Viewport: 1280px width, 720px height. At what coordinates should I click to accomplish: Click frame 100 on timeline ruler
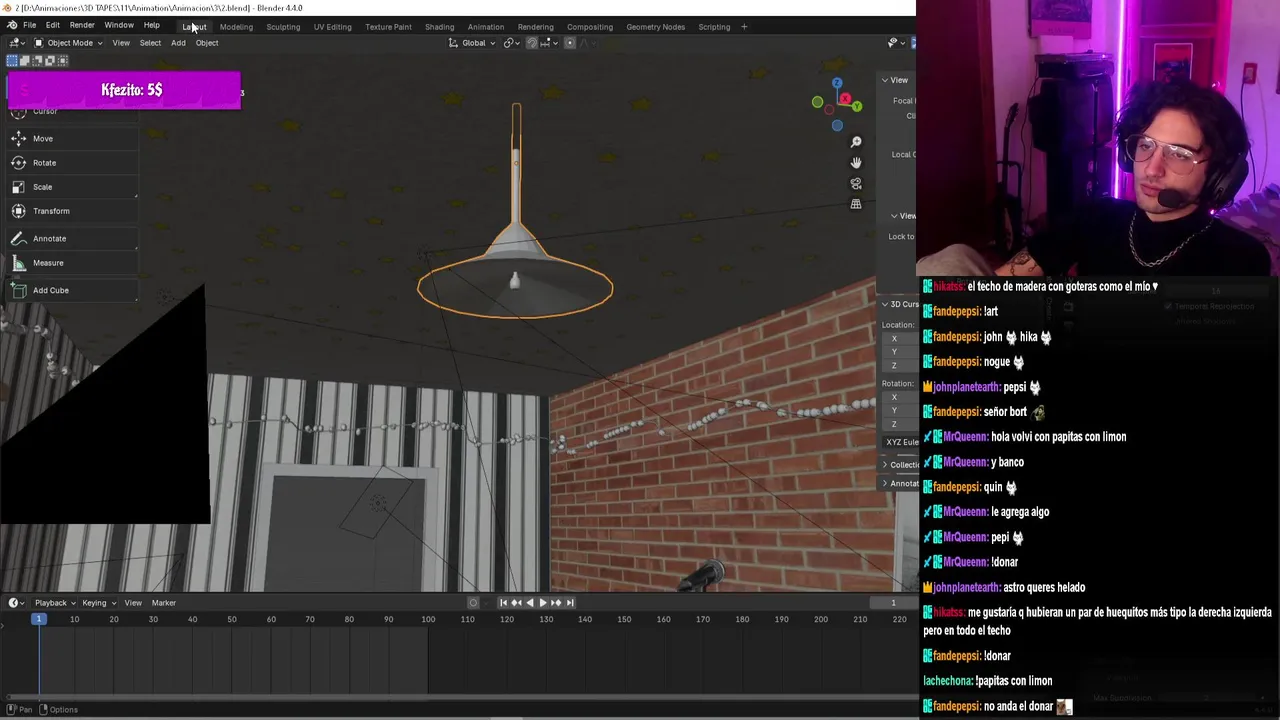click(x=428, y=620)
